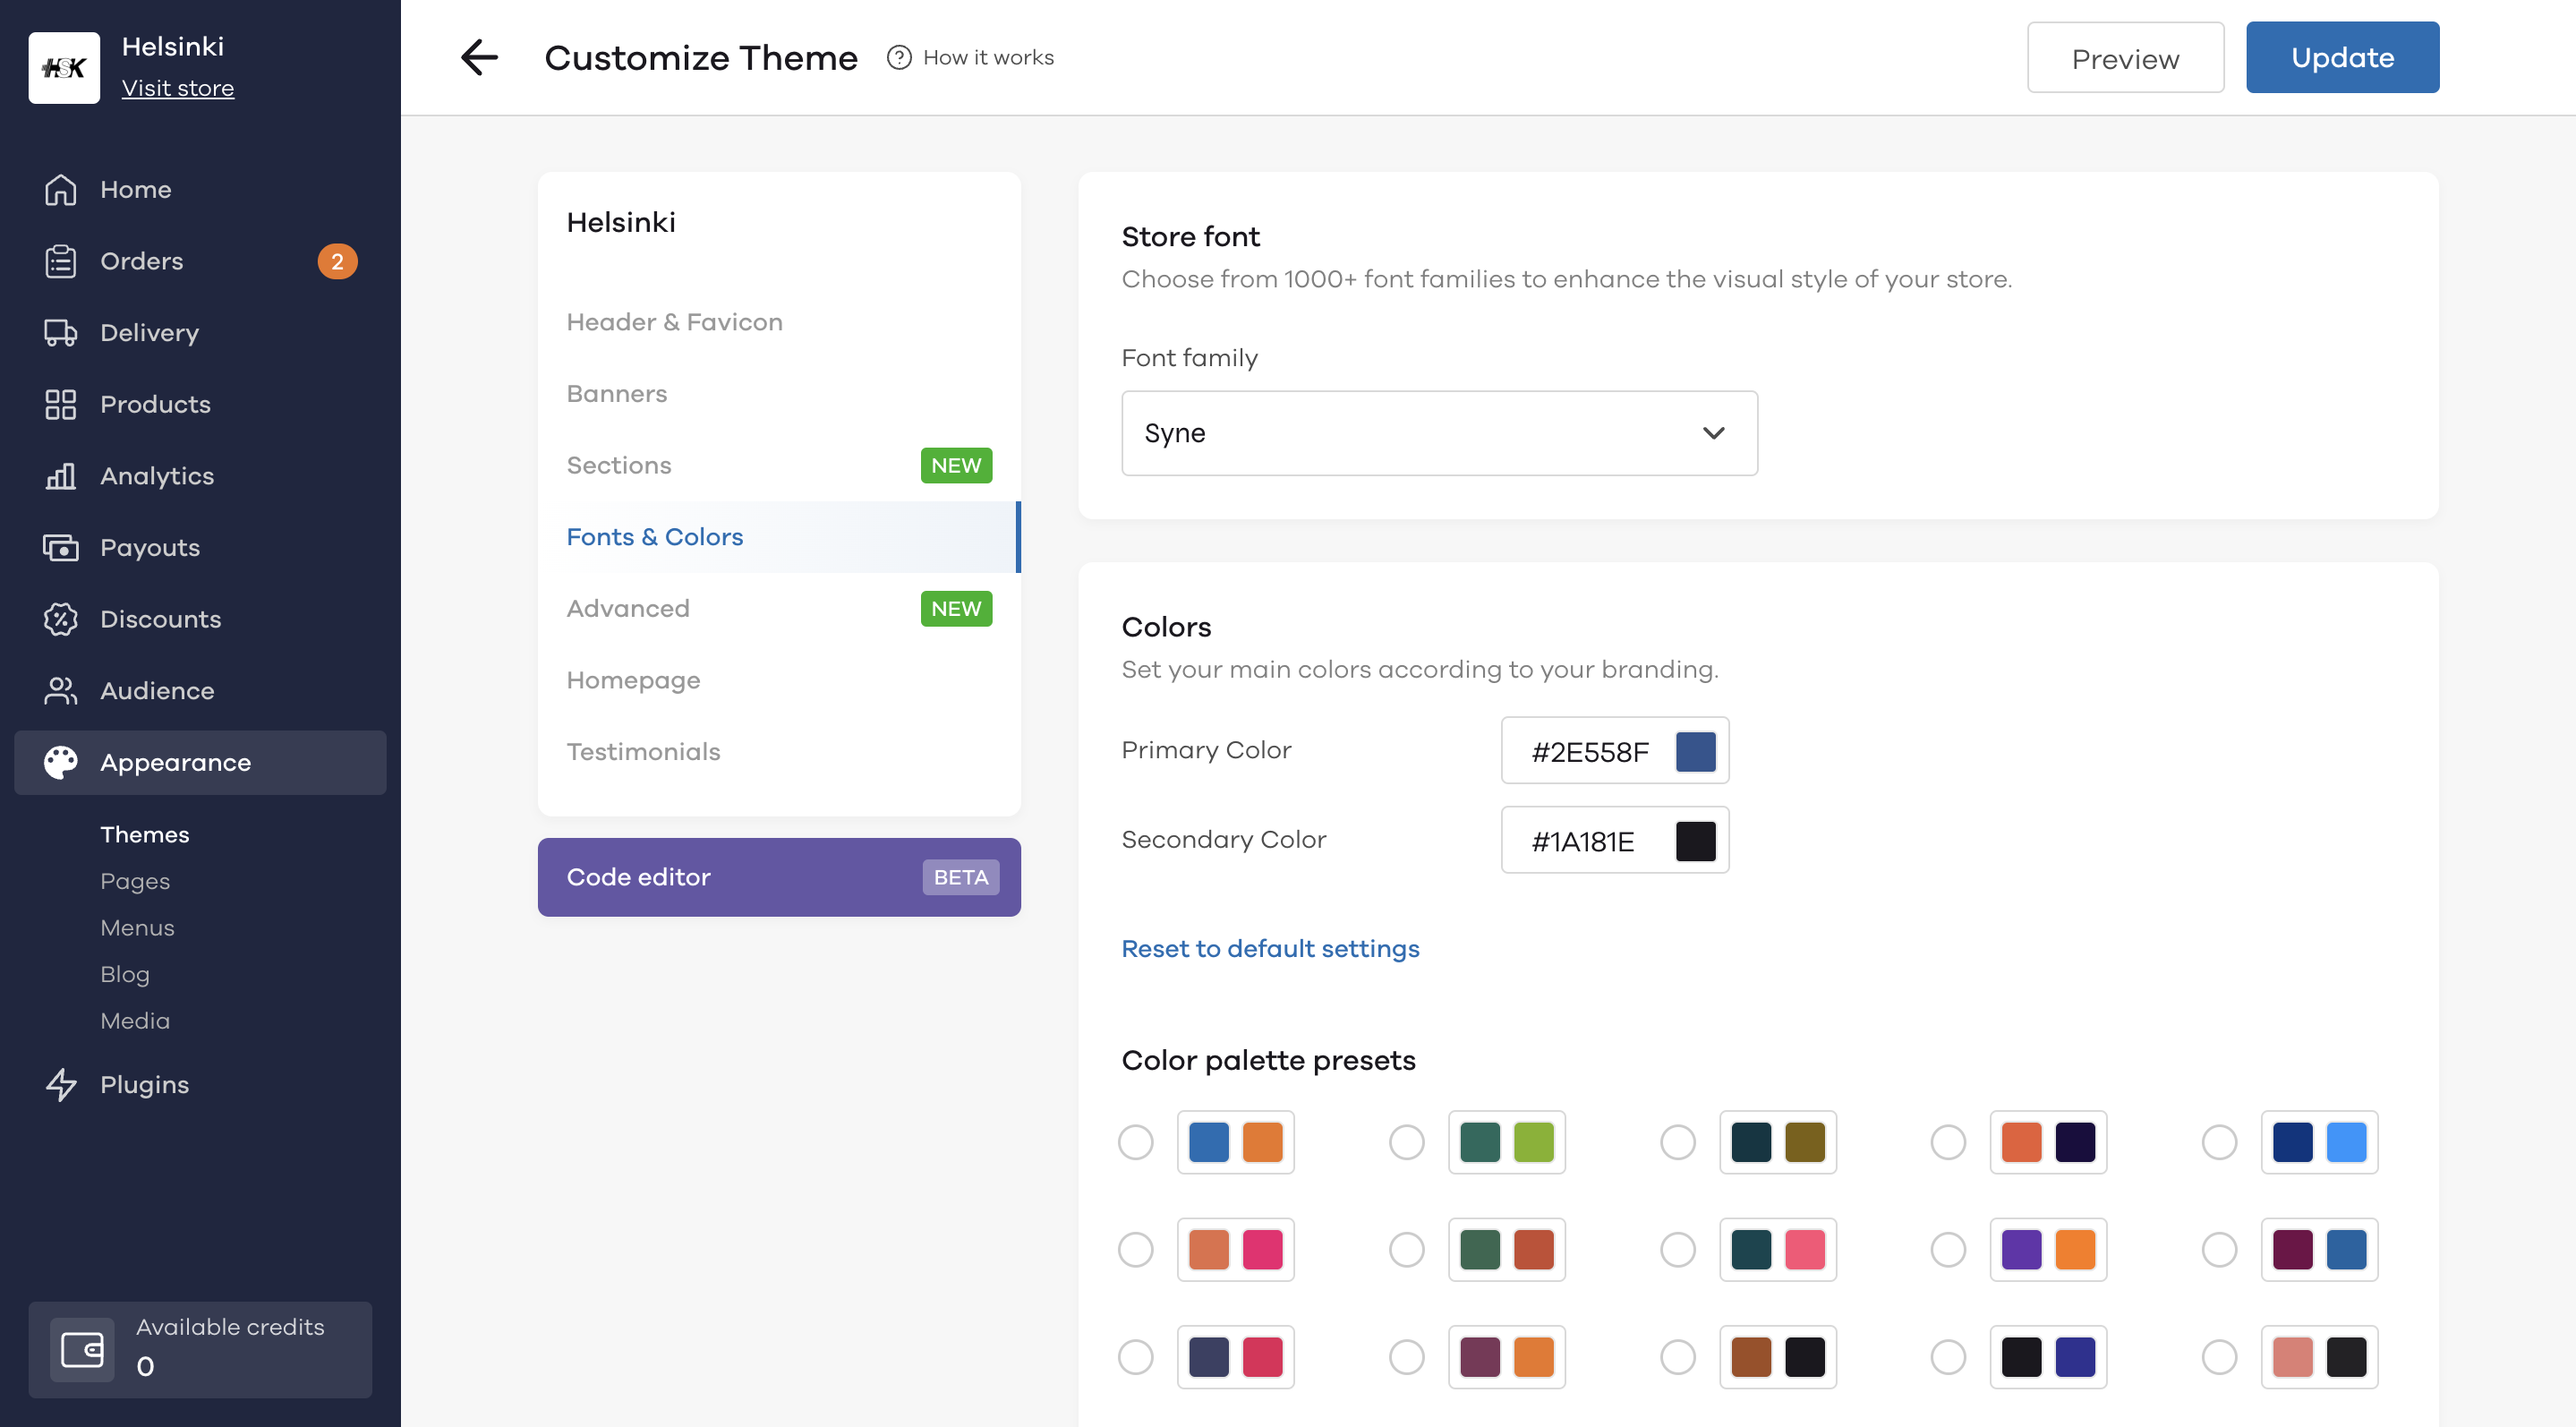Select the purple and orange palette preset
Image resolution: width=2576 pixels, height=1427 pixels.
1948,1249
